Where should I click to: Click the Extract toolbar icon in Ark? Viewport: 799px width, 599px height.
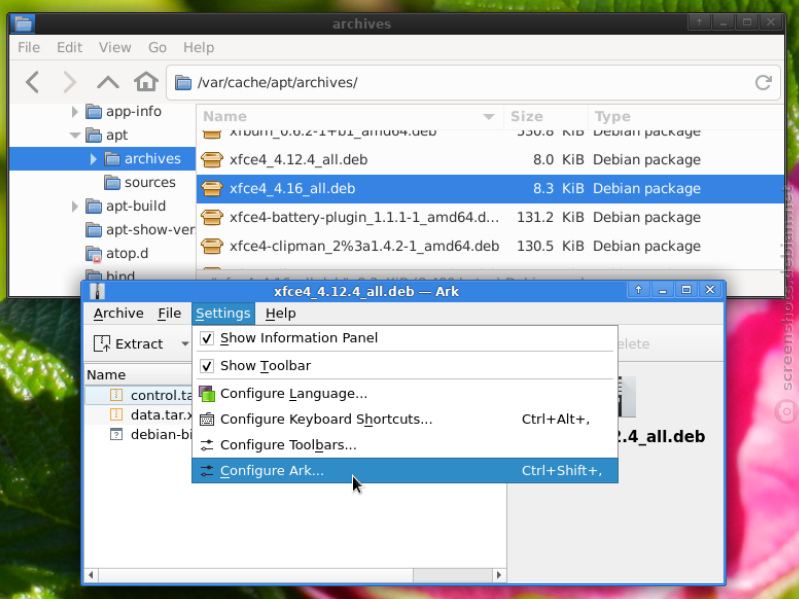coord(102,344)
